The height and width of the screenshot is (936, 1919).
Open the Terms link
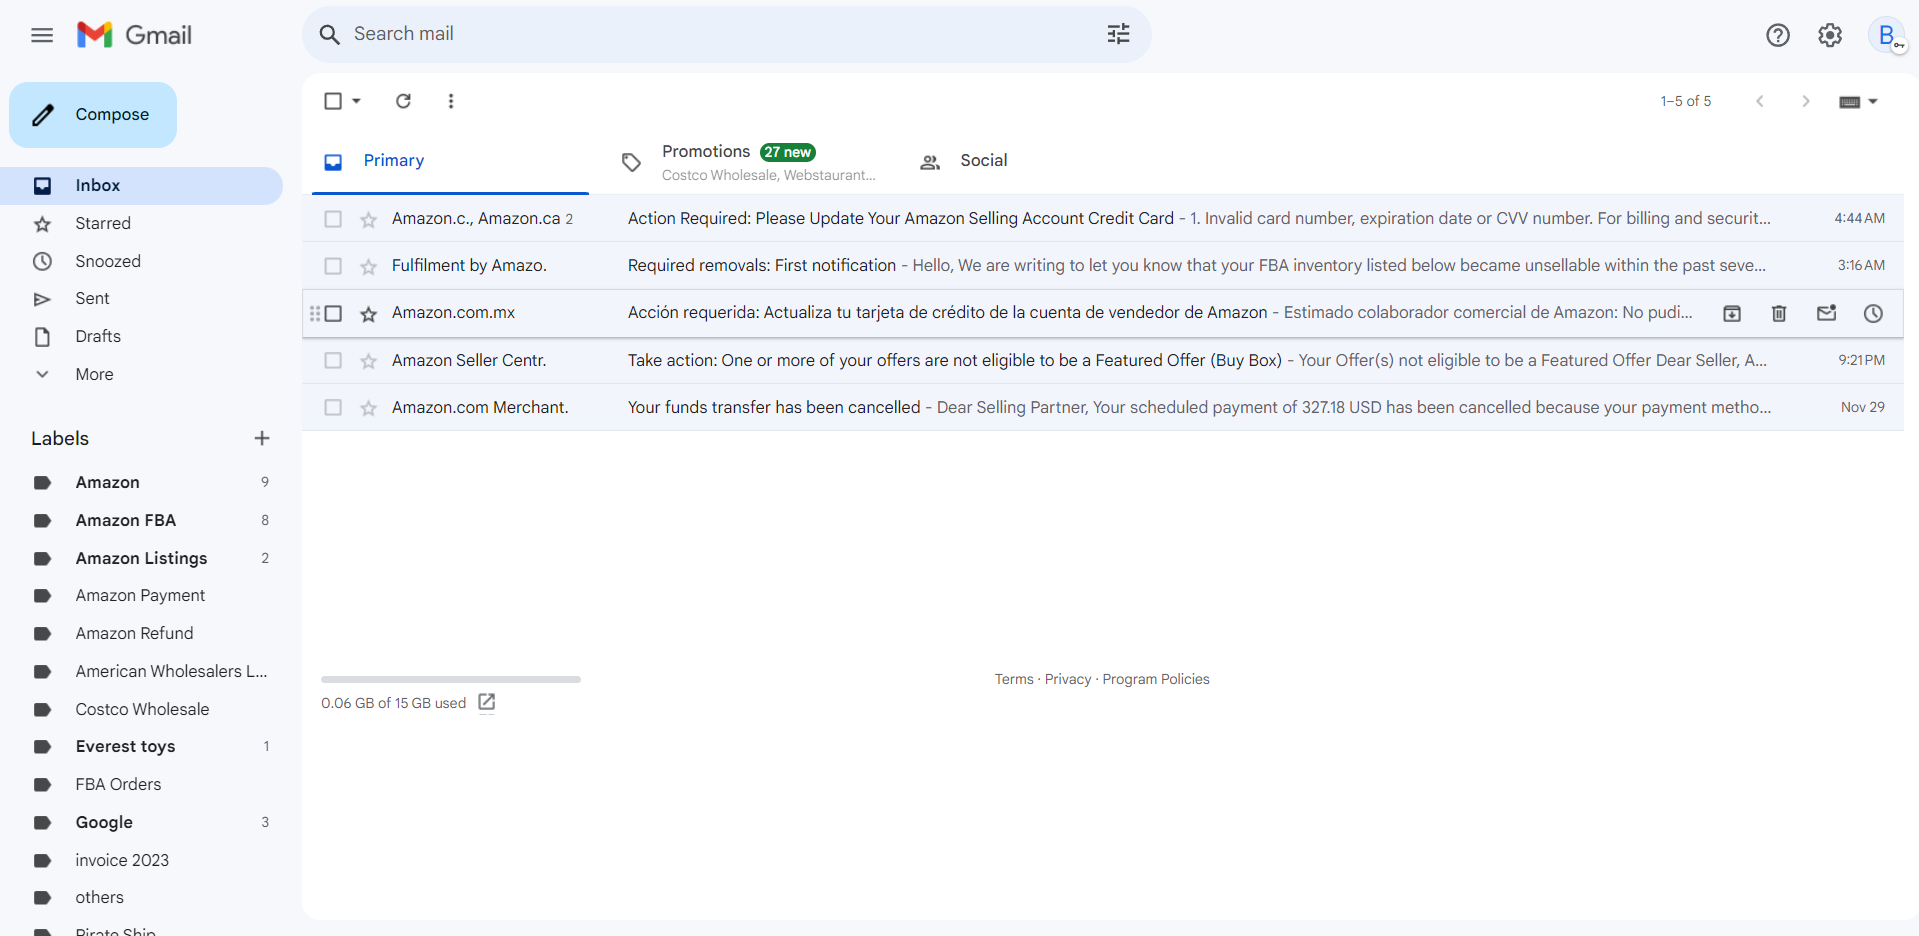point(1014,679)
